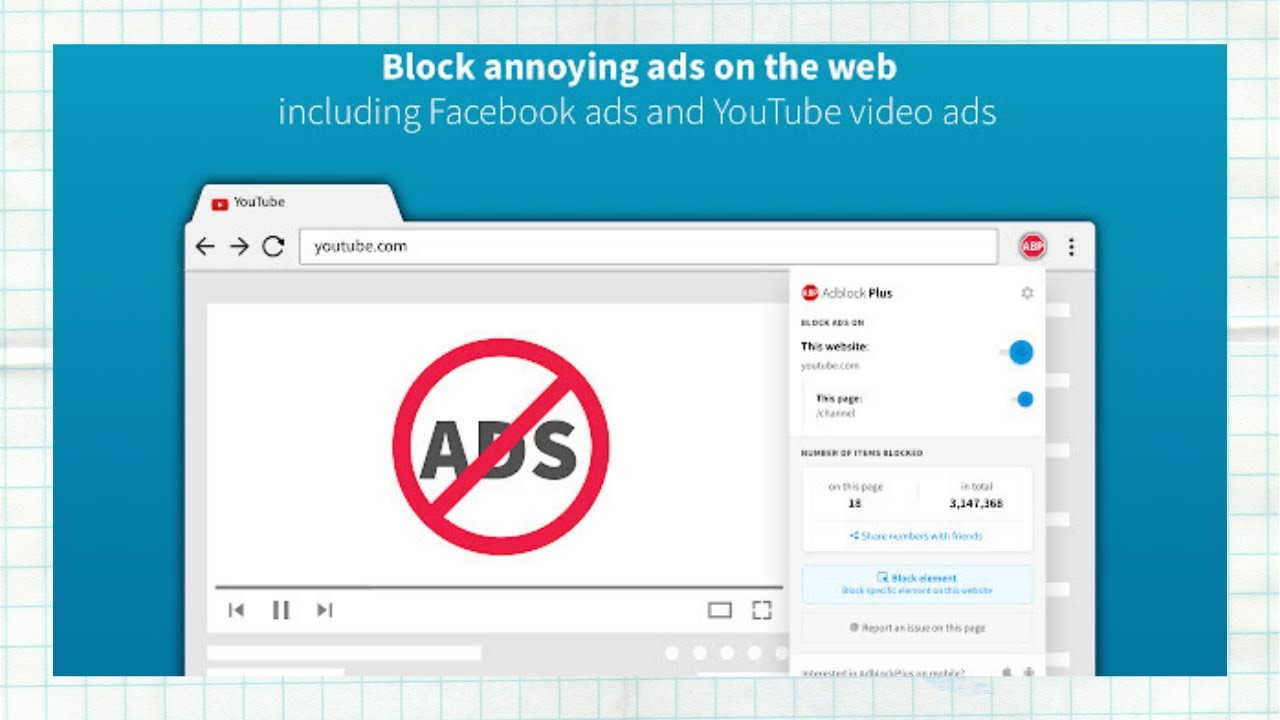Click the Block element button

tap(917, 584)
